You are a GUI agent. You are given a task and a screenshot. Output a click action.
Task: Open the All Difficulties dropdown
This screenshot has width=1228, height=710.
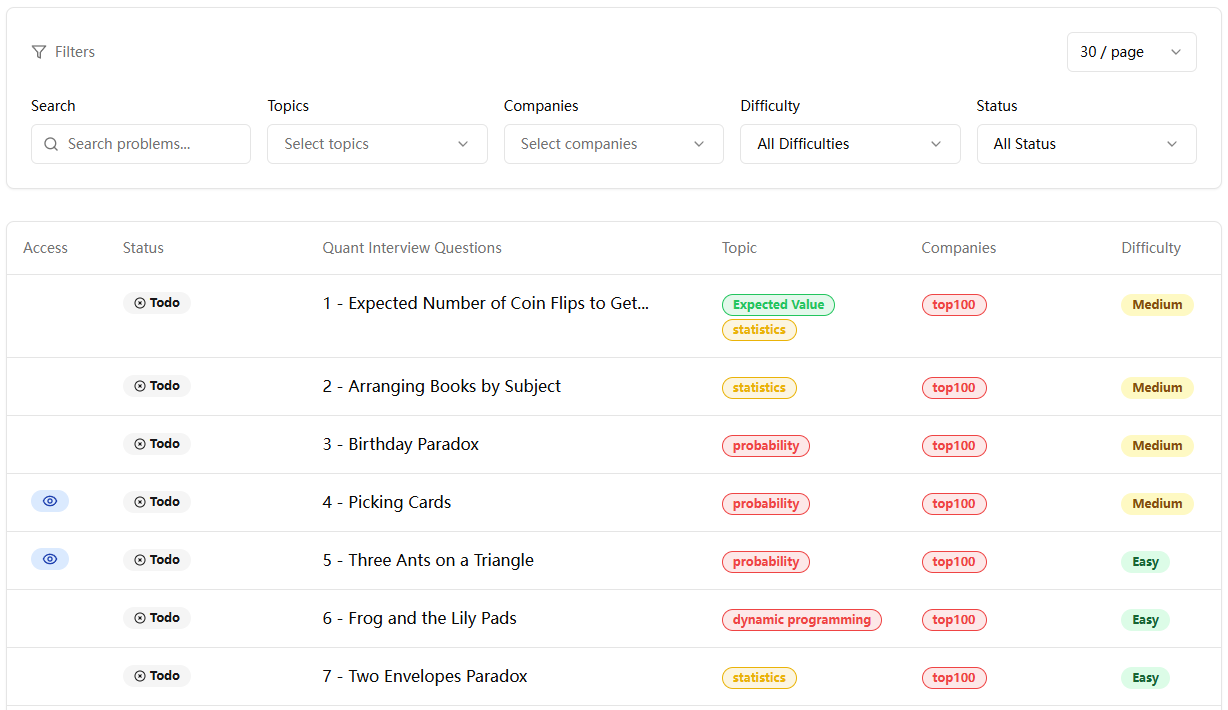click(x=849, y=144)
